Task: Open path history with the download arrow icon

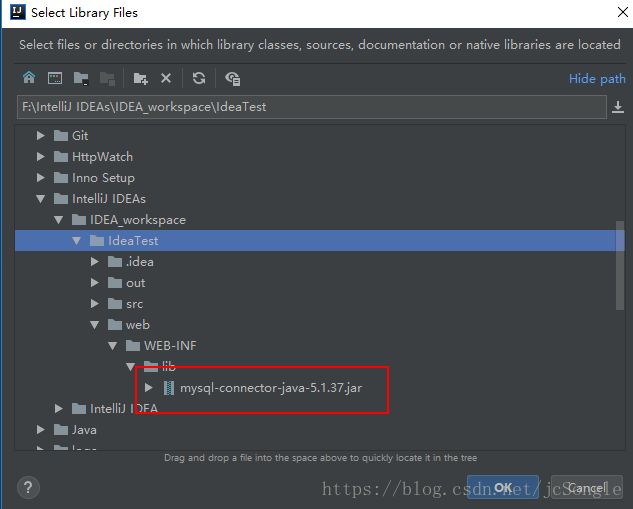Action: click(x=618, y=107)
